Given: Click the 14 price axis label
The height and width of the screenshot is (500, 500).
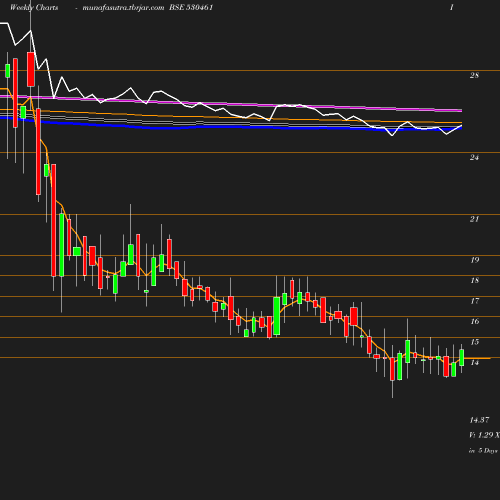Looking at the screenshot, I should tap(475, 362).
